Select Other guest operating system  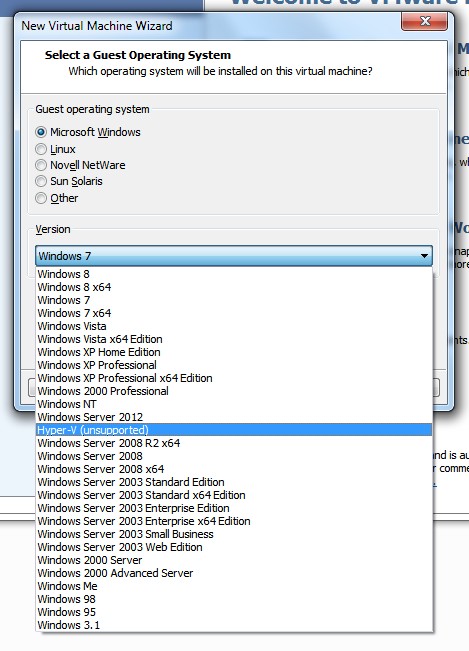pos(41,198)
